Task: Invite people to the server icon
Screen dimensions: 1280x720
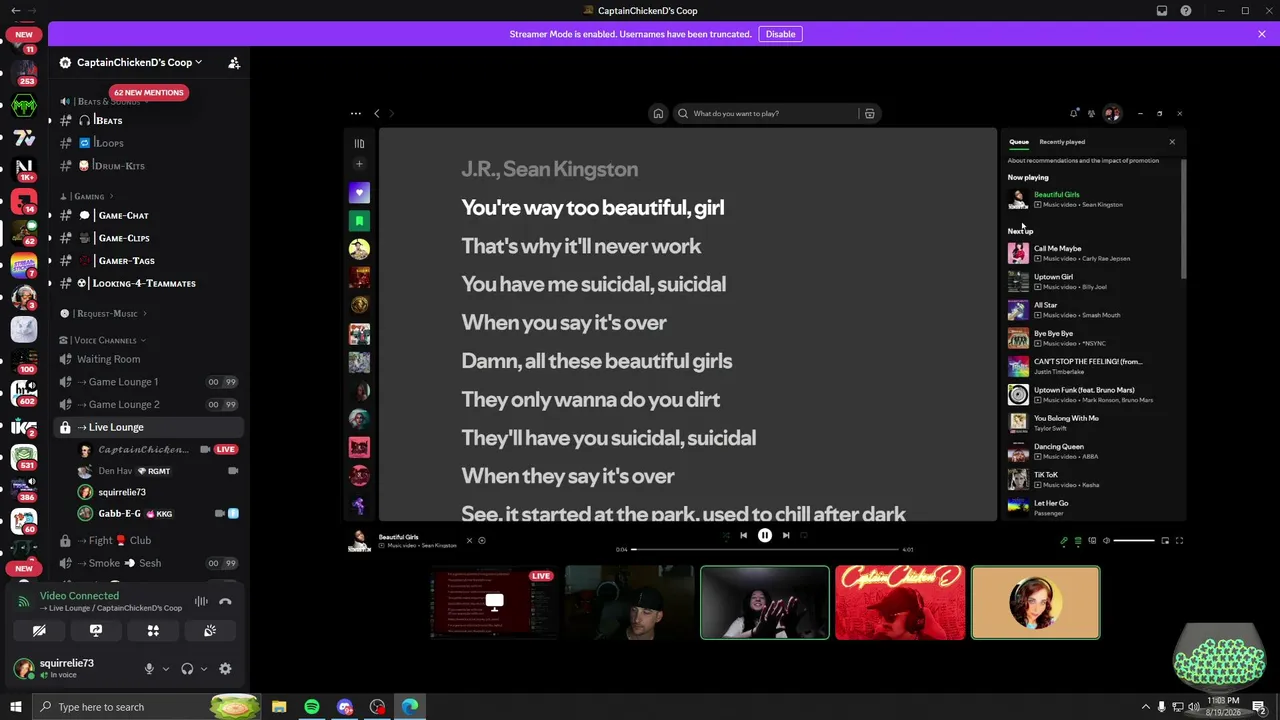Action: click(234, 62)
